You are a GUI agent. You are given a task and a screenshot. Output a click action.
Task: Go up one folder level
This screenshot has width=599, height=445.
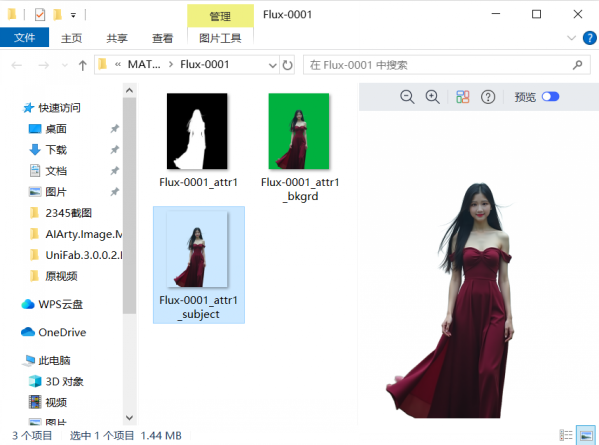click(83, 65)
